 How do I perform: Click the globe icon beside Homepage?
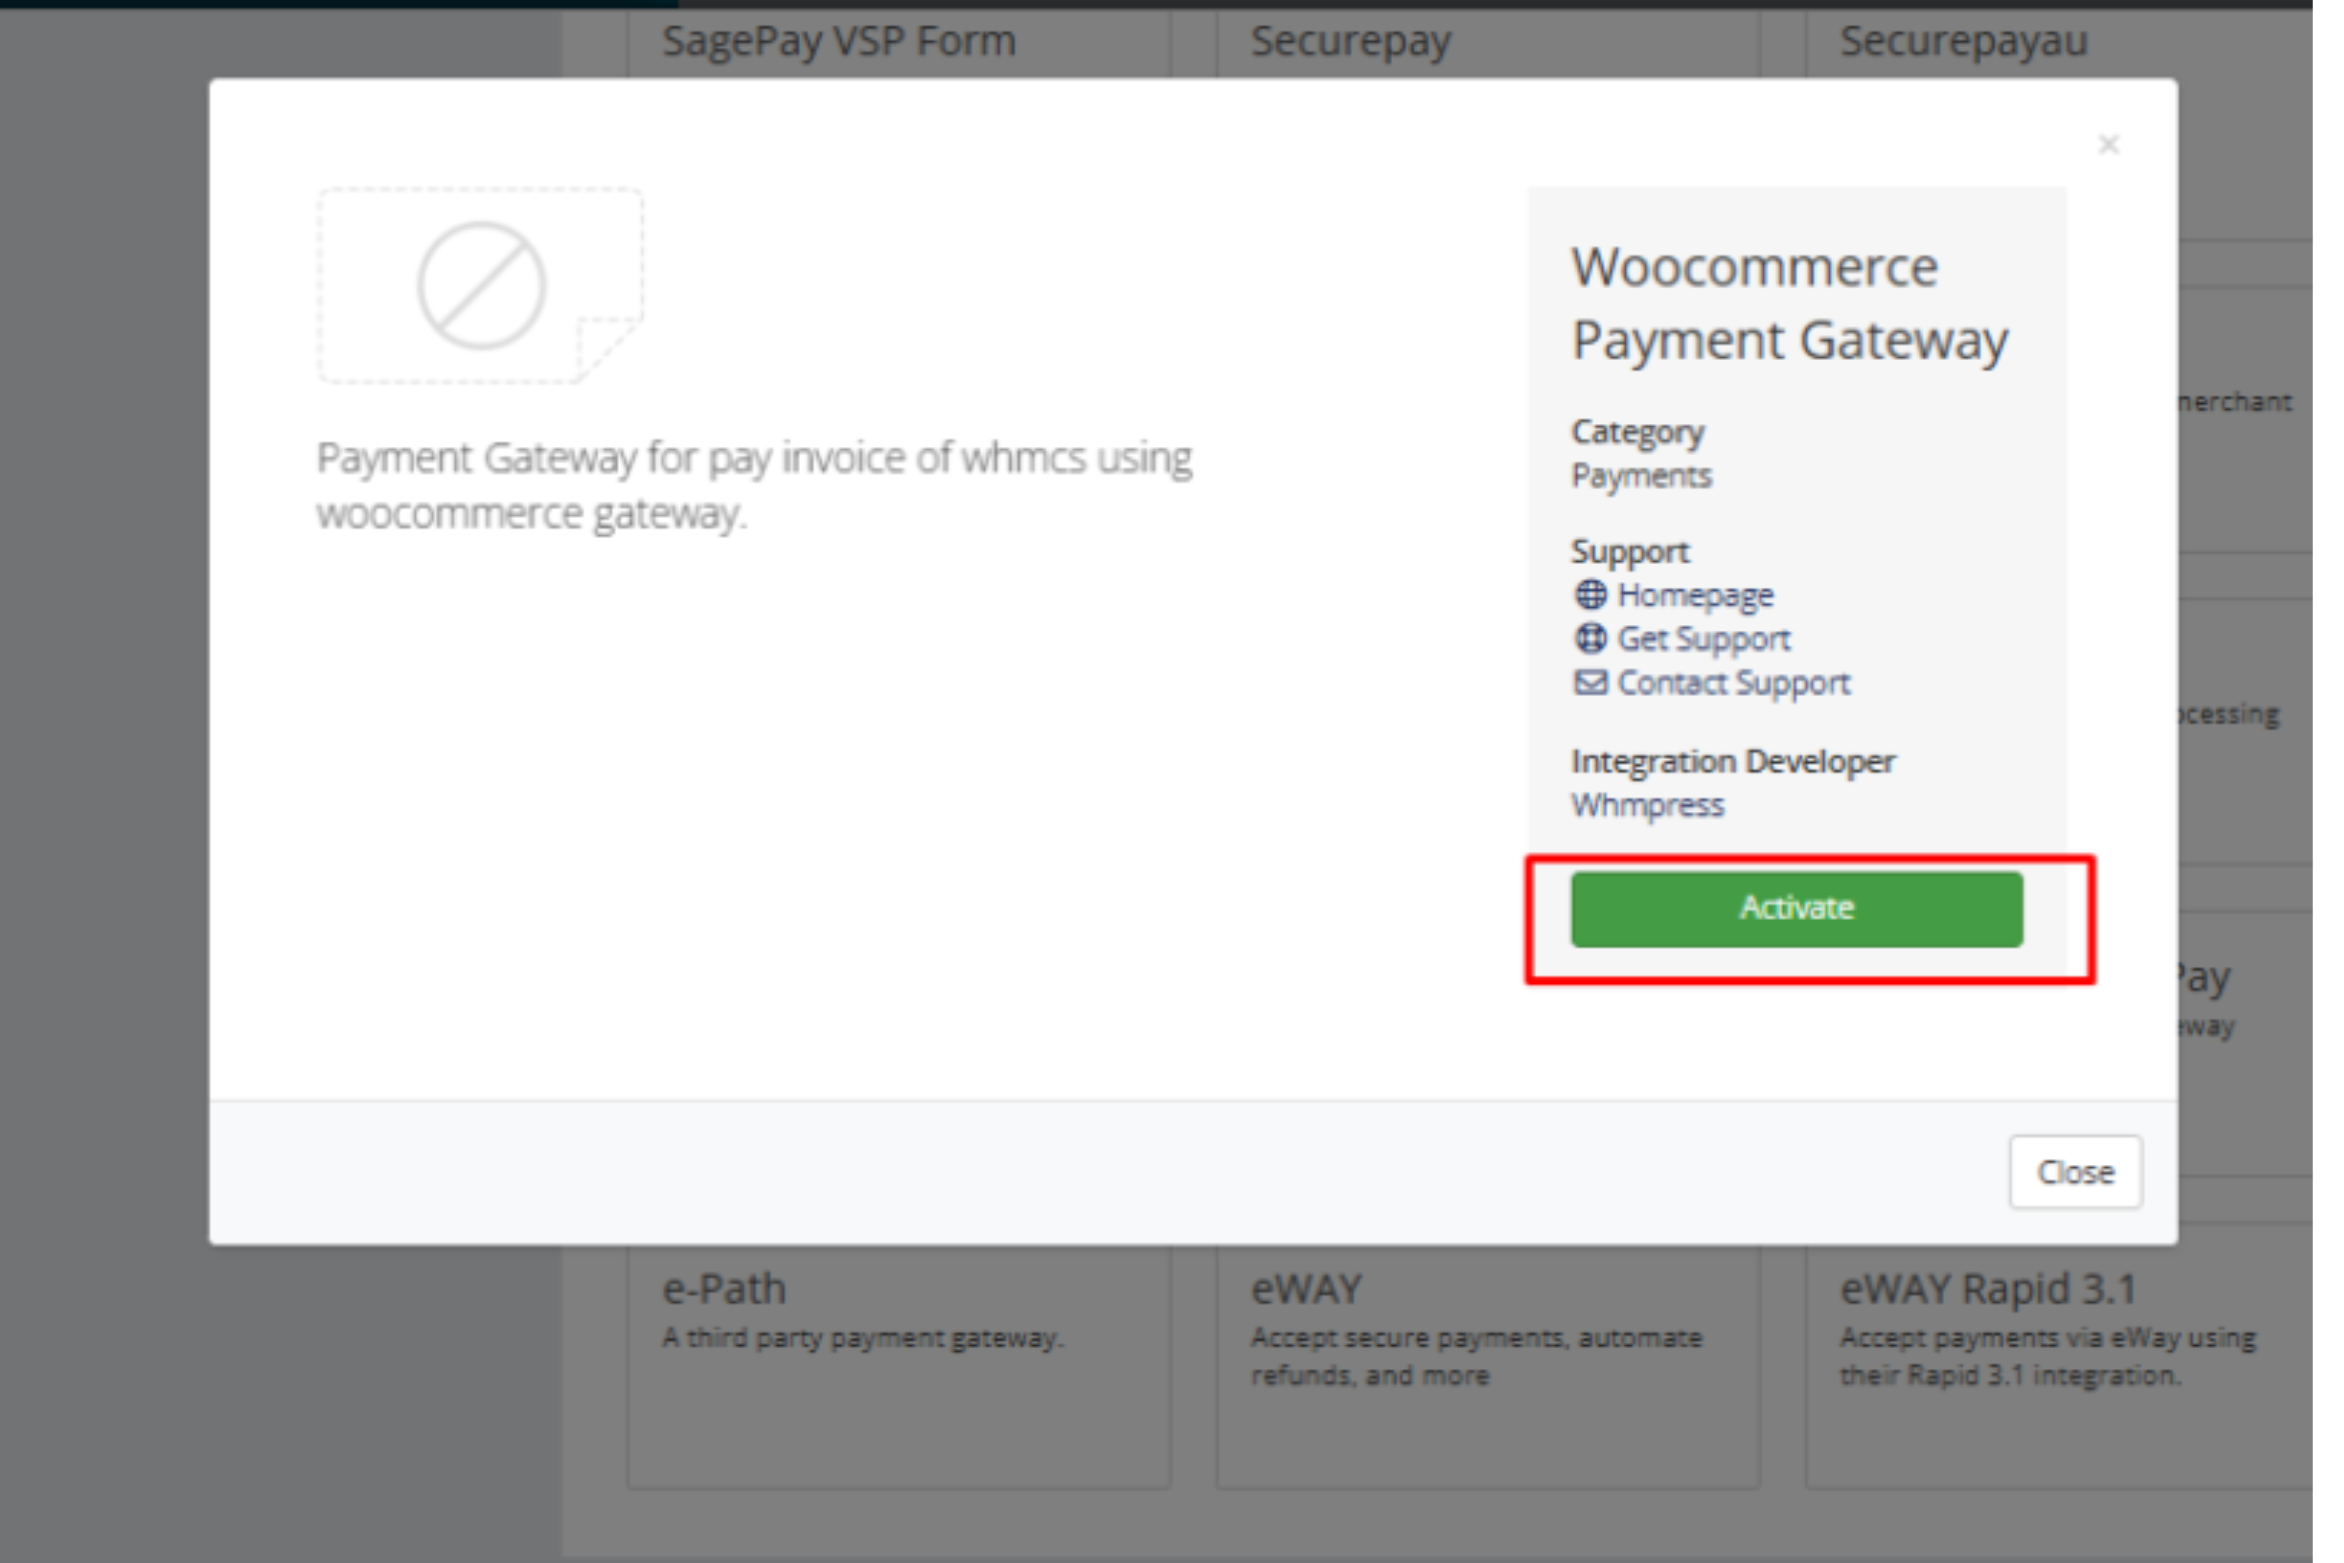1590,595
